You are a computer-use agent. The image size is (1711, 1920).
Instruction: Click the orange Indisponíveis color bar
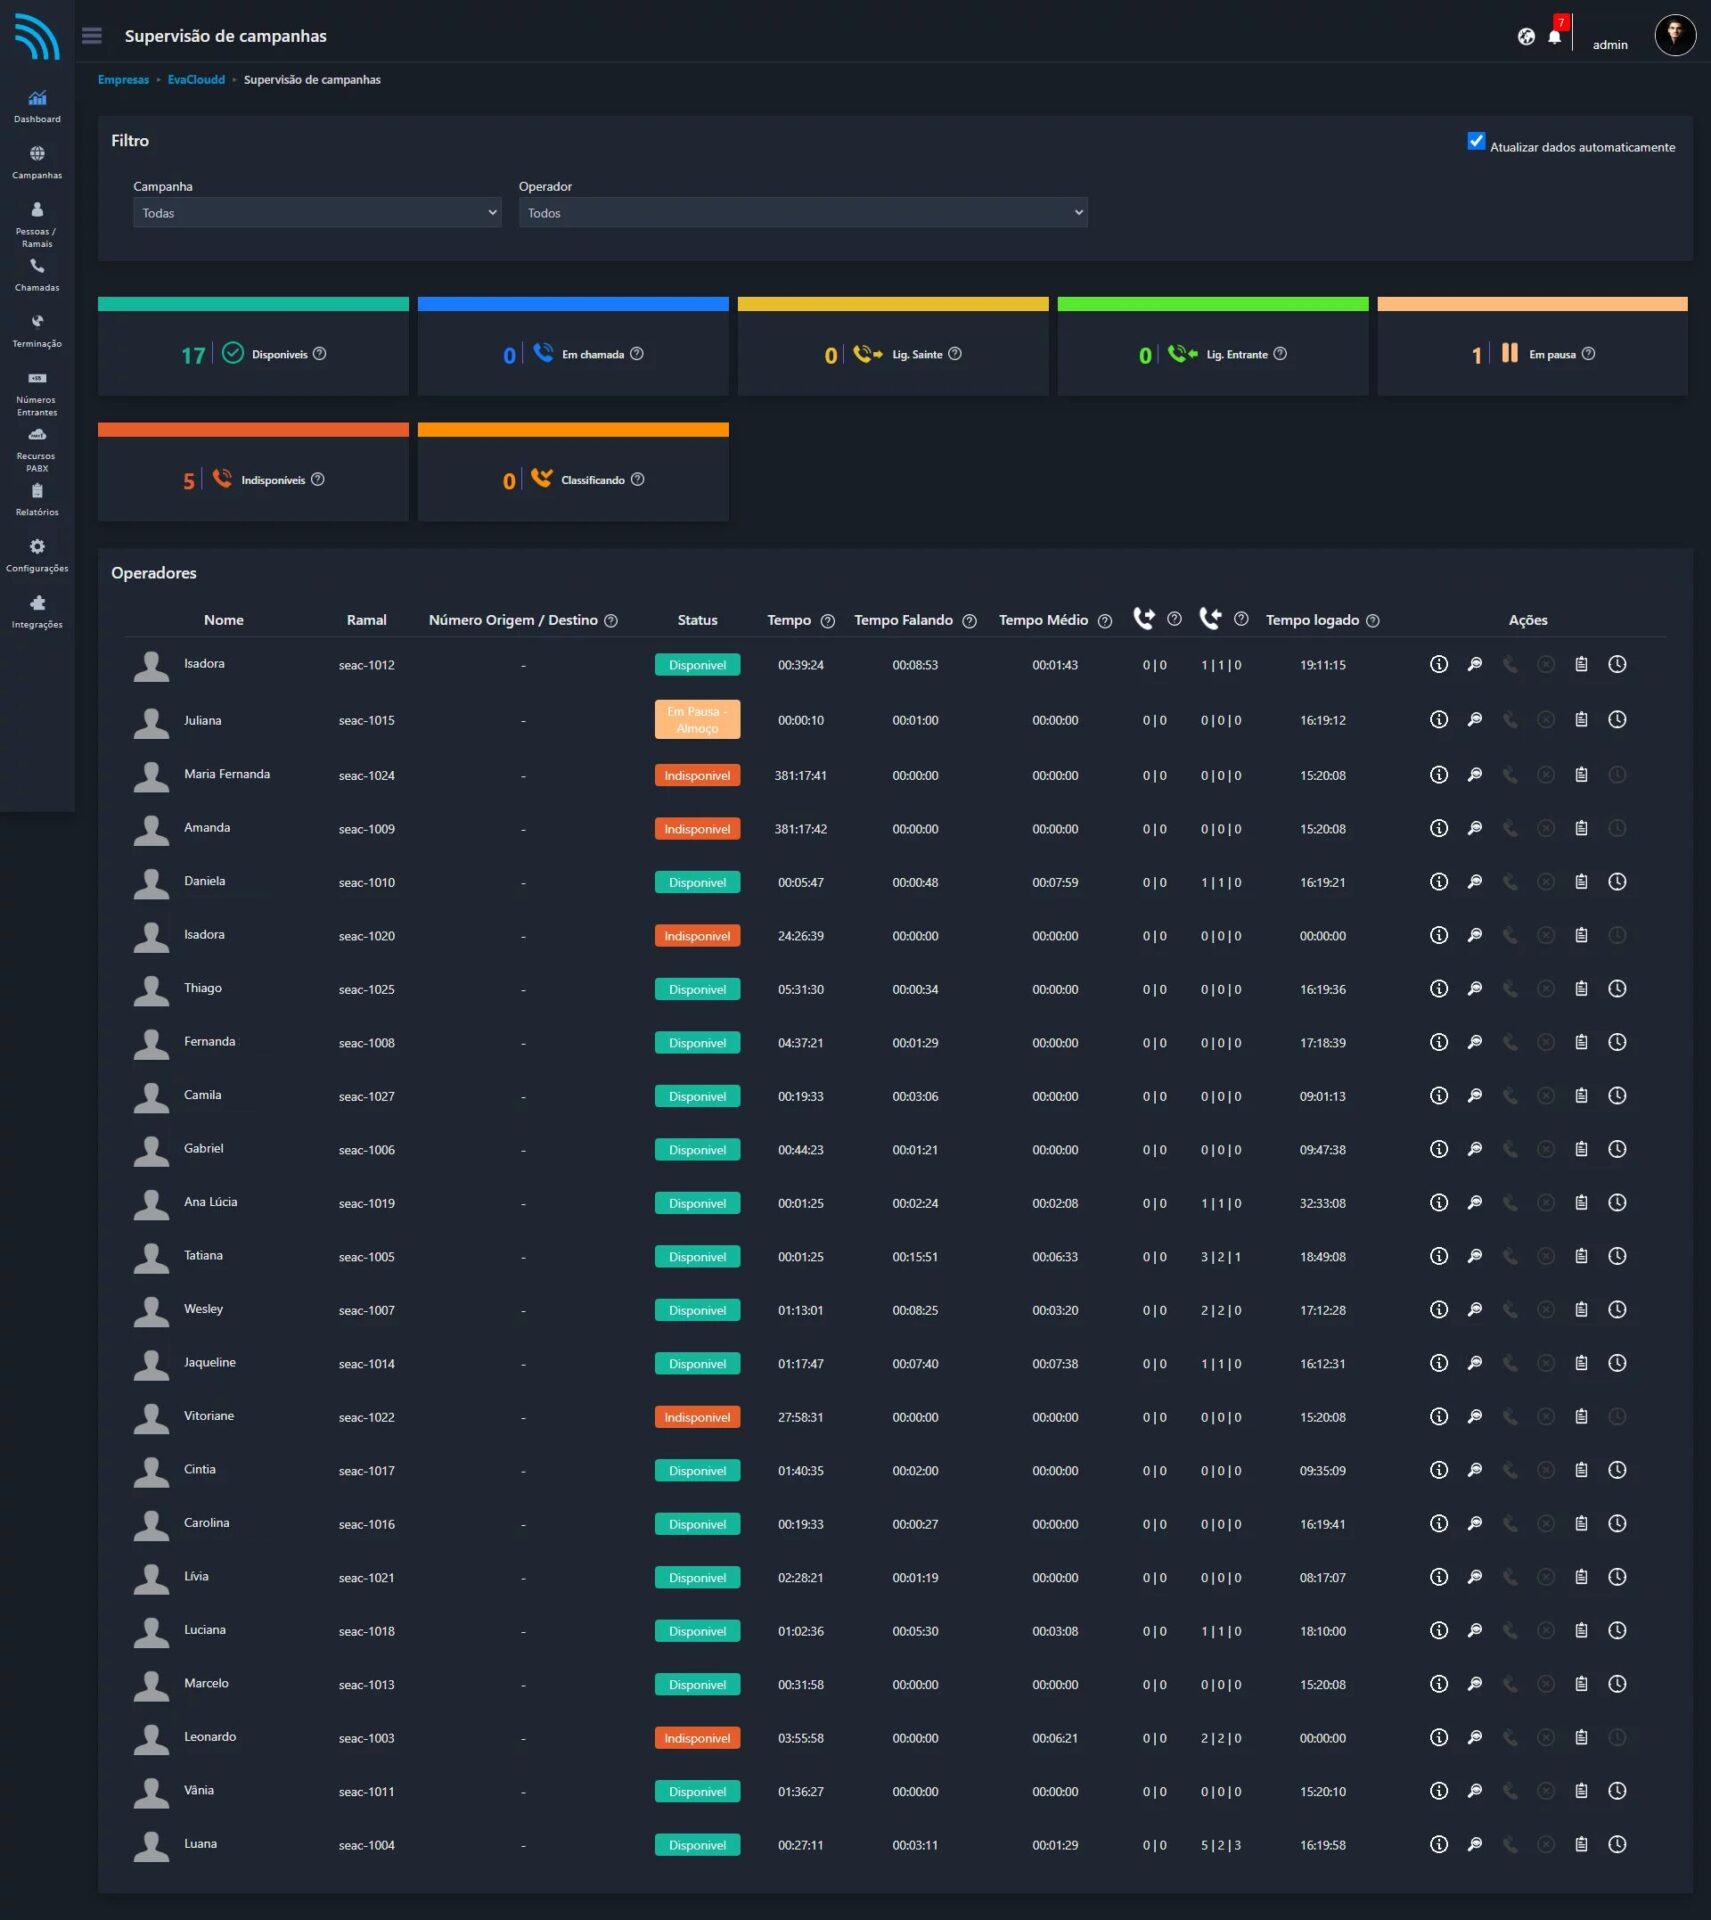click(253, 430)
